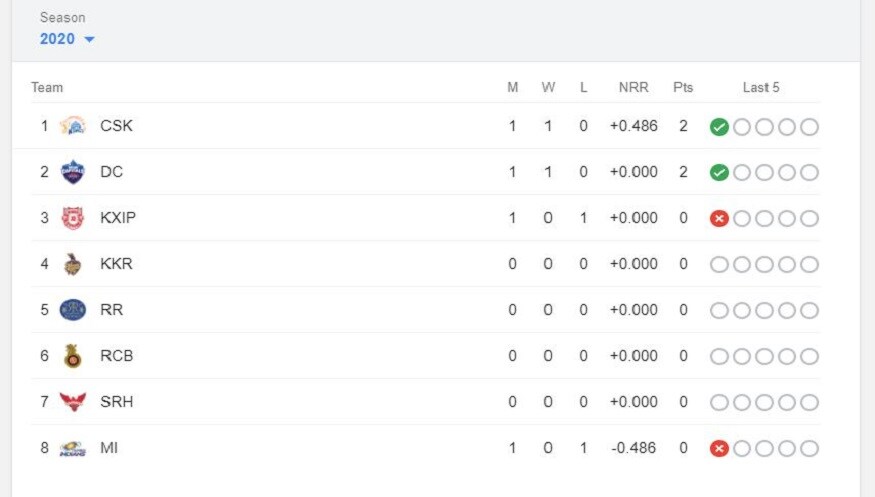Click the RR team logo
Image resolution: width=875 pixels, height=497 pixels.
[73, 310]
